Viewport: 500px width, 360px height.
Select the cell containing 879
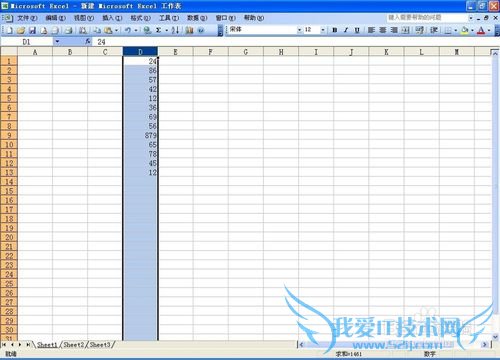pos(140,135)
